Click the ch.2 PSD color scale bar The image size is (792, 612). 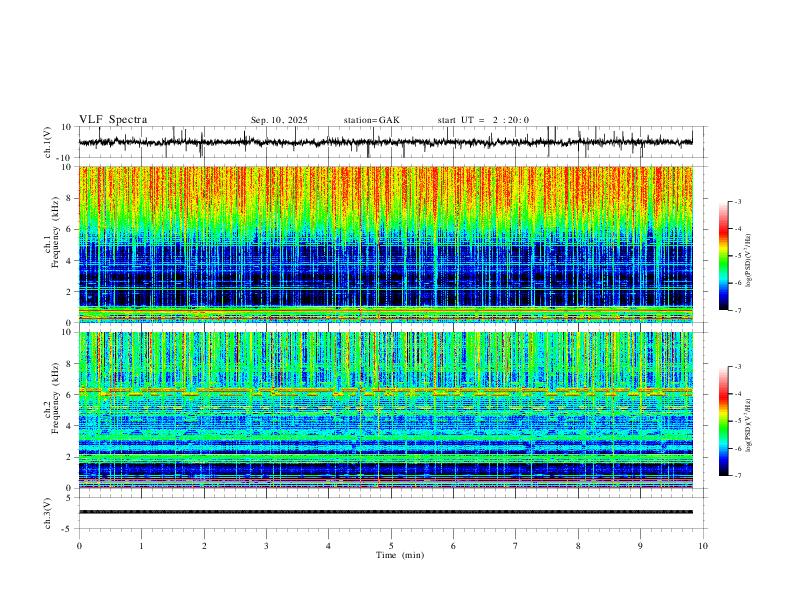723,421
